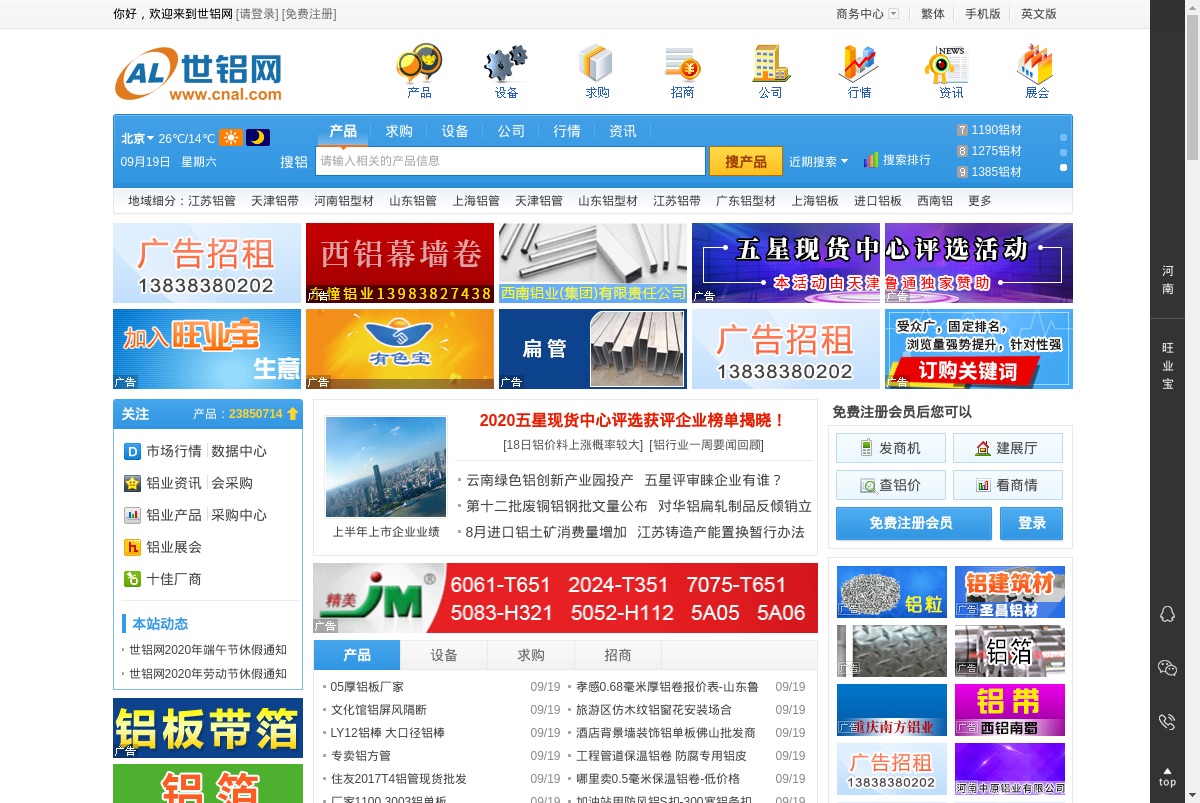Screen dimensions: 1200x803
Task: Click the 搜产品 search button
Action: point(746,161)
